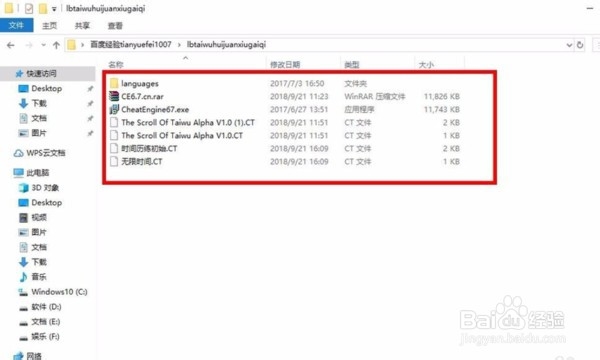Click the 快速访问 star icon

[x=19, y=73]
